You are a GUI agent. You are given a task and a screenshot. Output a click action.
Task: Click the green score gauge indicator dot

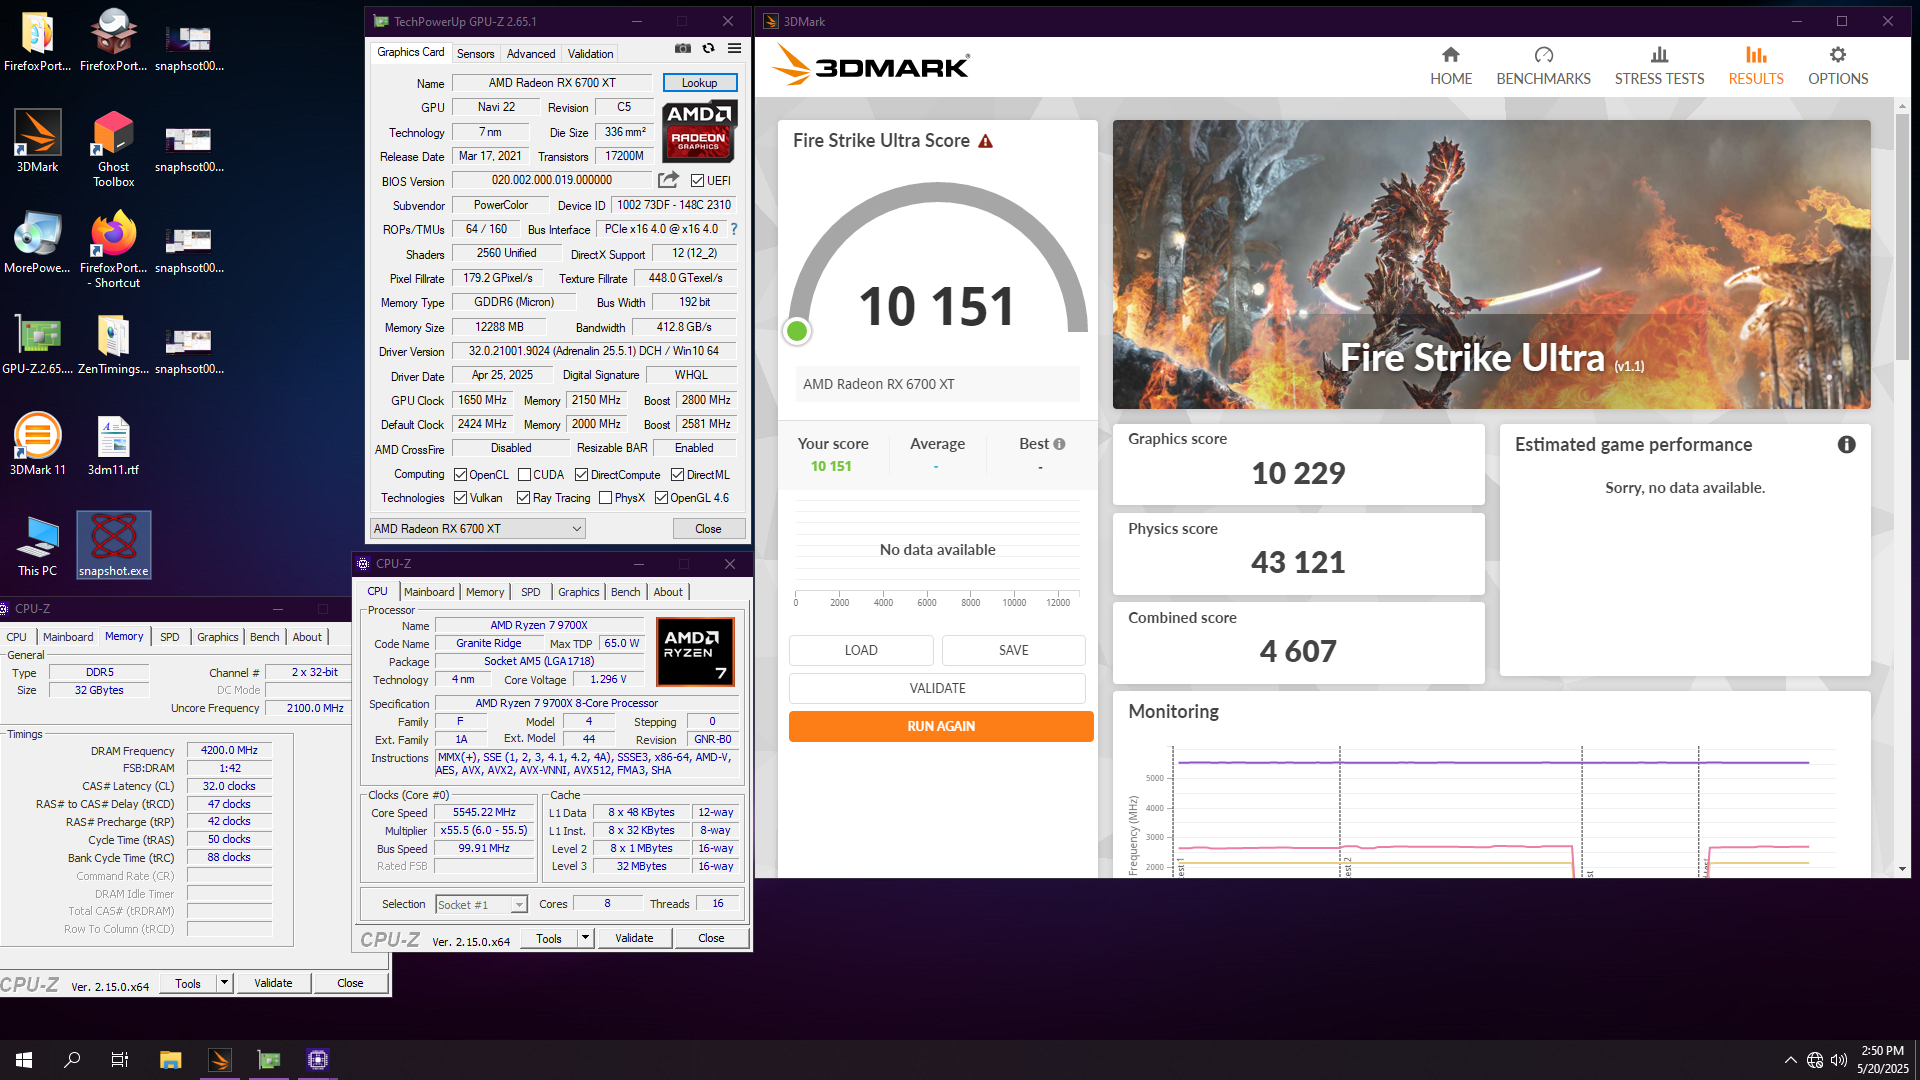pos(797,331)
